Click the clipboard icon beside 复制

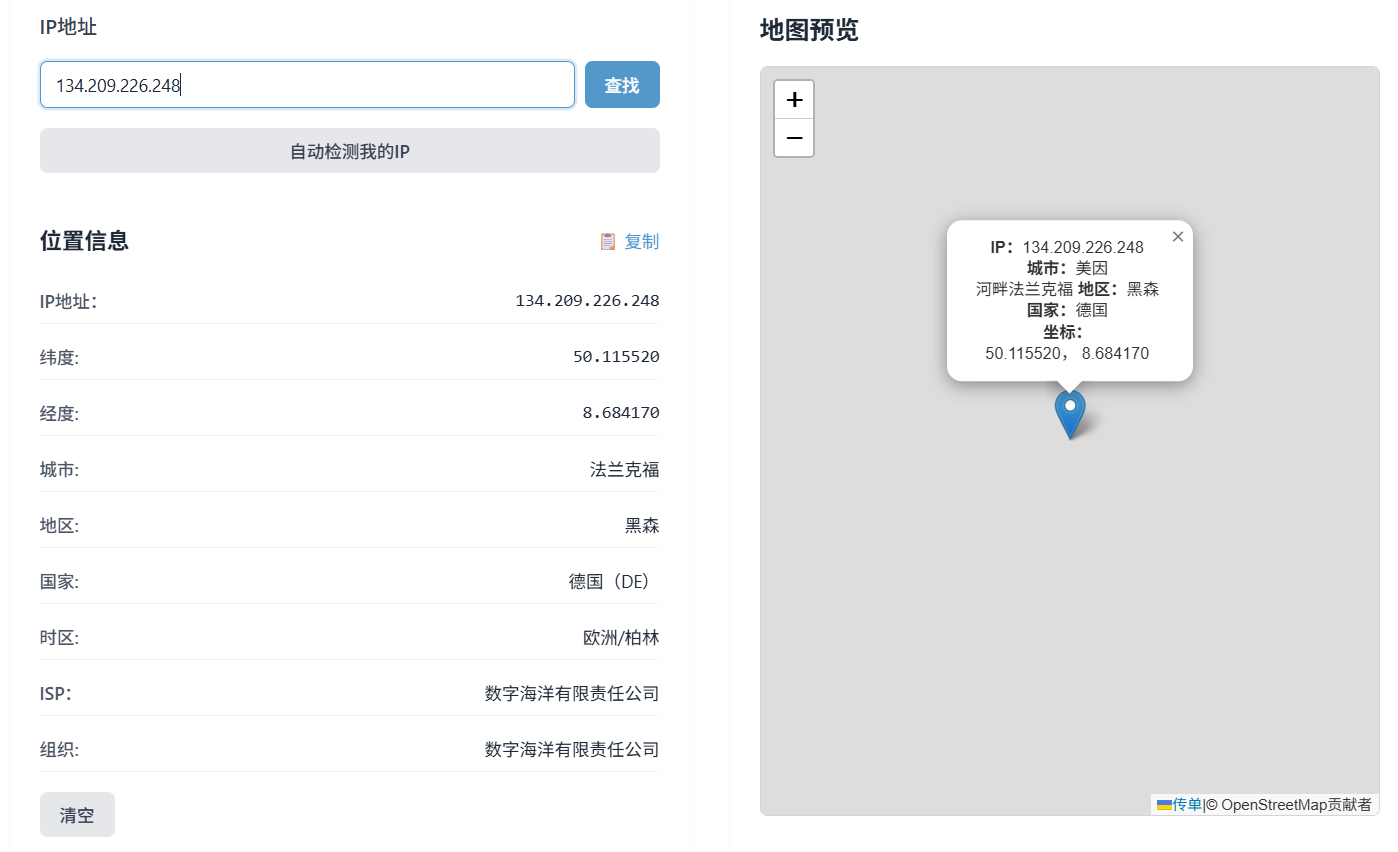point(608,242)
